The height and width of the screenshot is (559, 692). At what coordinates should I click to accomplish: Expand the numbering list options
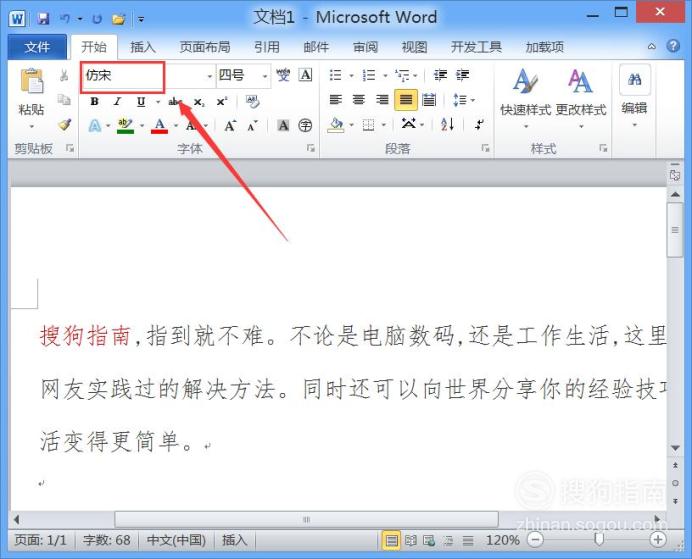tap(385, 75)
